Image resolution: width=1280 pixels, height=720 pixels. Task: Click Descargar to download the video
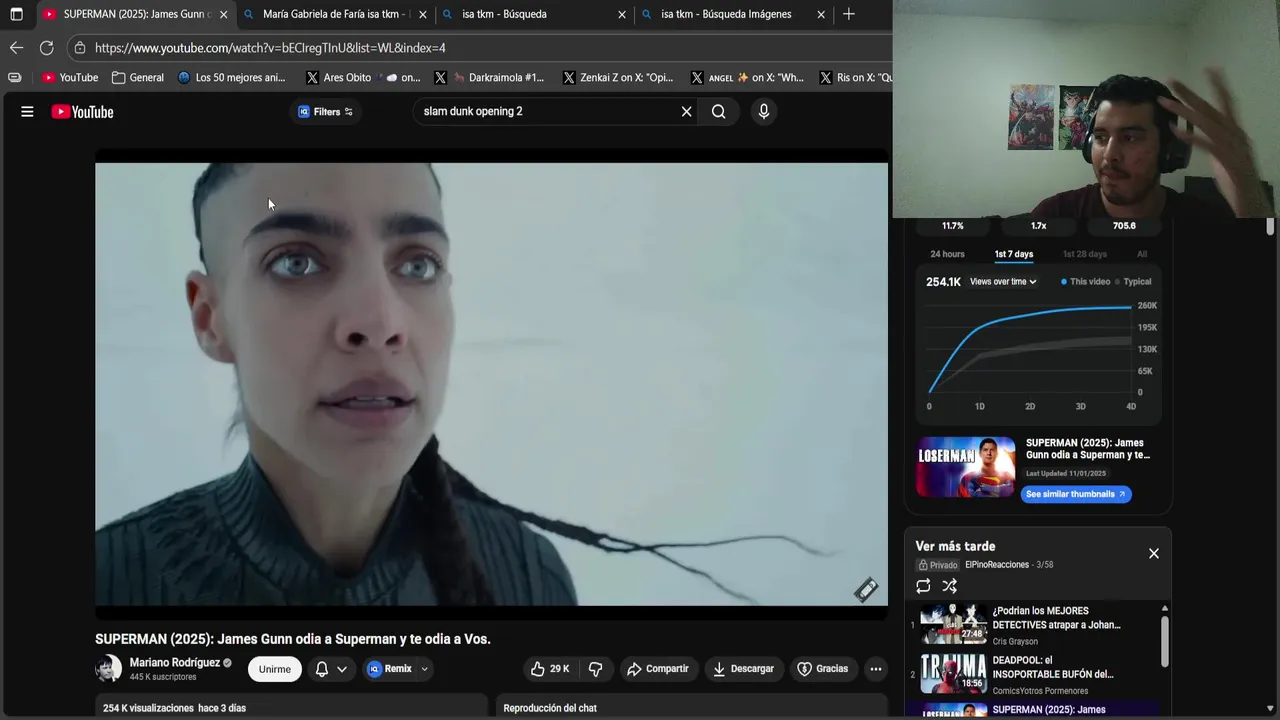pyautogui.click(x=743, y=669)
